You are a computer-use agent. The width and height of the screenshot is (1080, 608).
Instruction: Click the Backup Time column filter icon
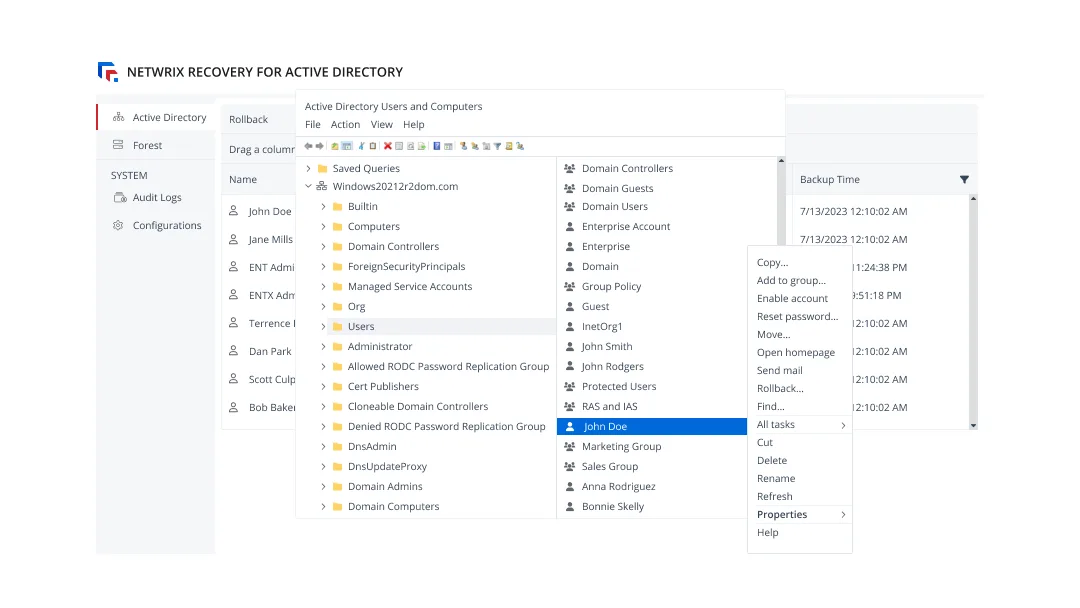click(964, 179)
